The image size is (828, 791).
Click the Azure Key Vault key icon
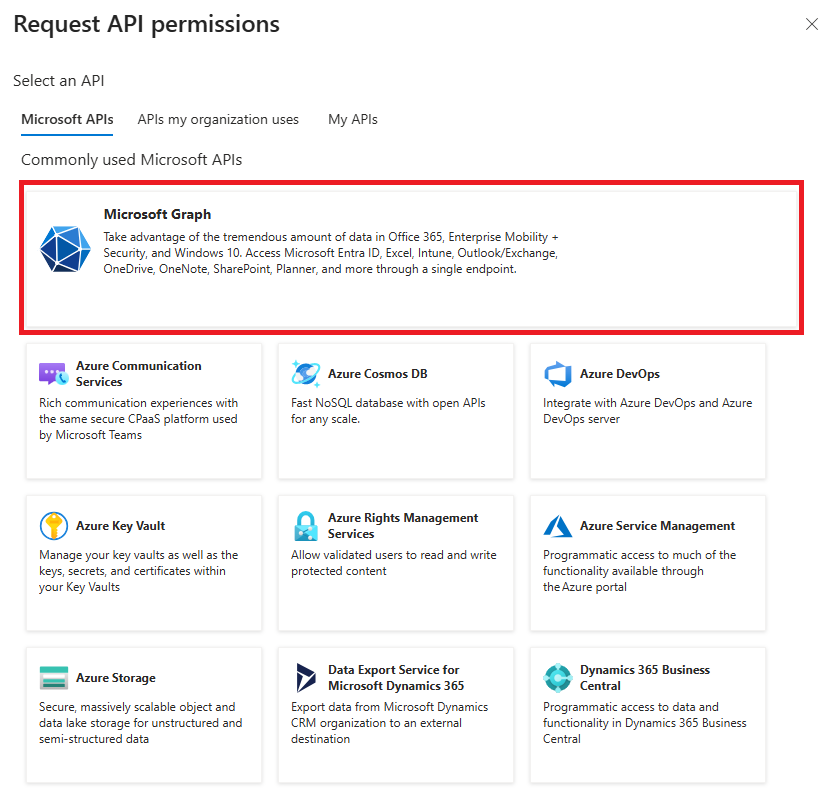point(53,526)
